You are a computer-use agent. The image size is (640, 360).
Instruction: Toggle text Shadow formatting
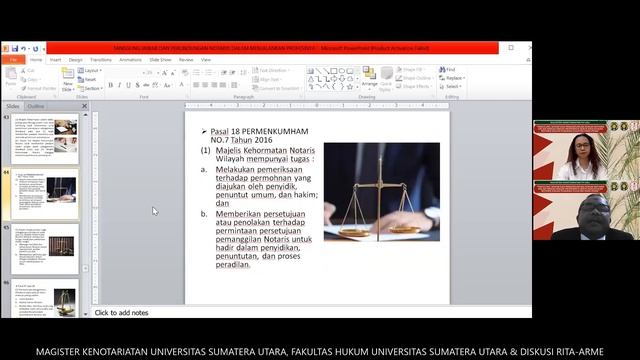click(x=137, y=85)
